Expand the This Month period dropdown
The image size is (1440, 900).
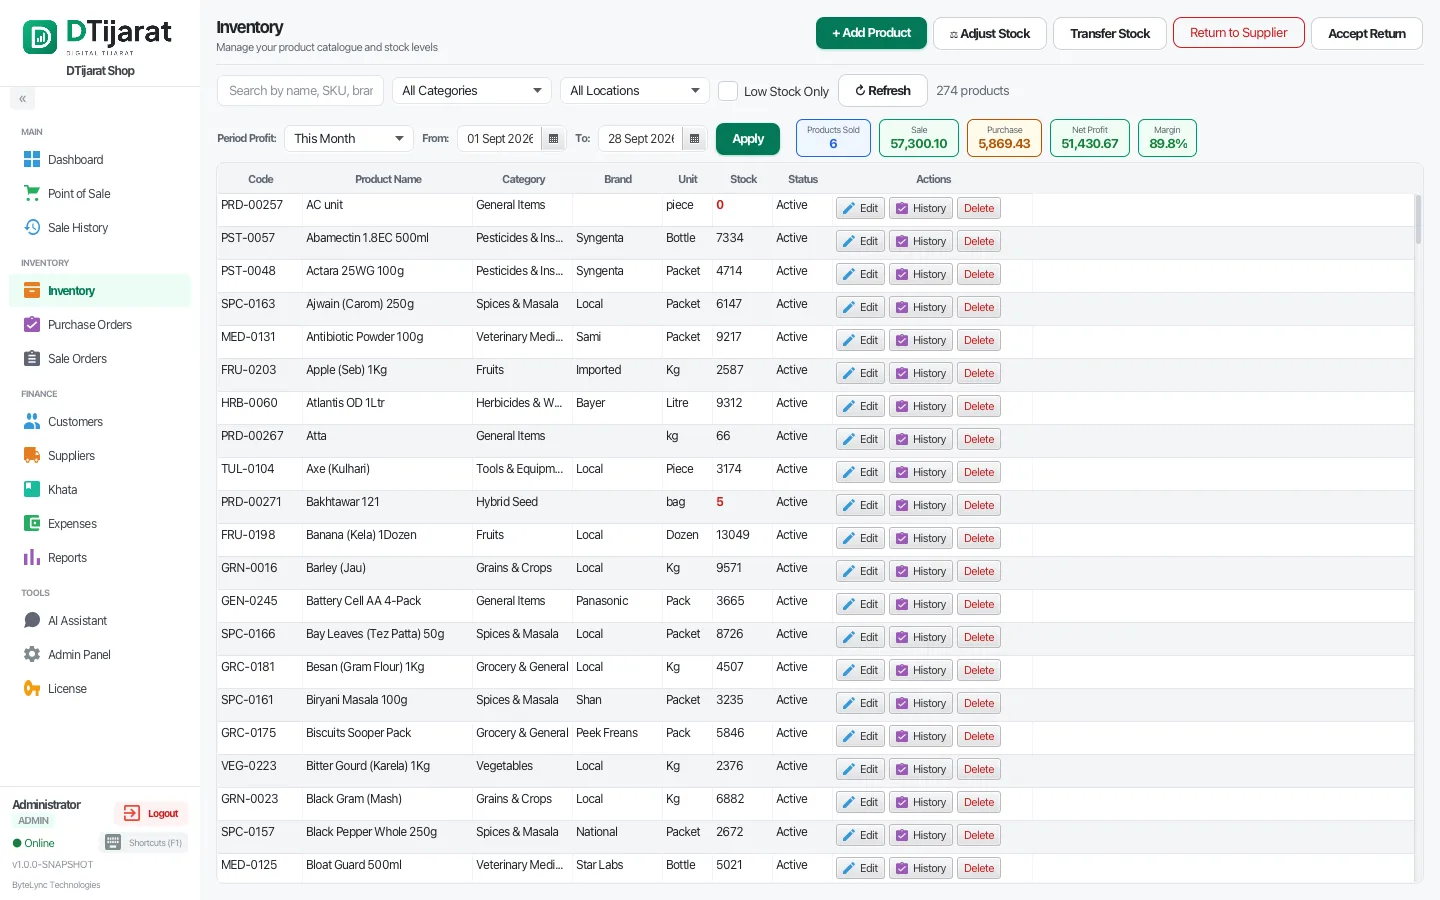(x=349, y=139)
